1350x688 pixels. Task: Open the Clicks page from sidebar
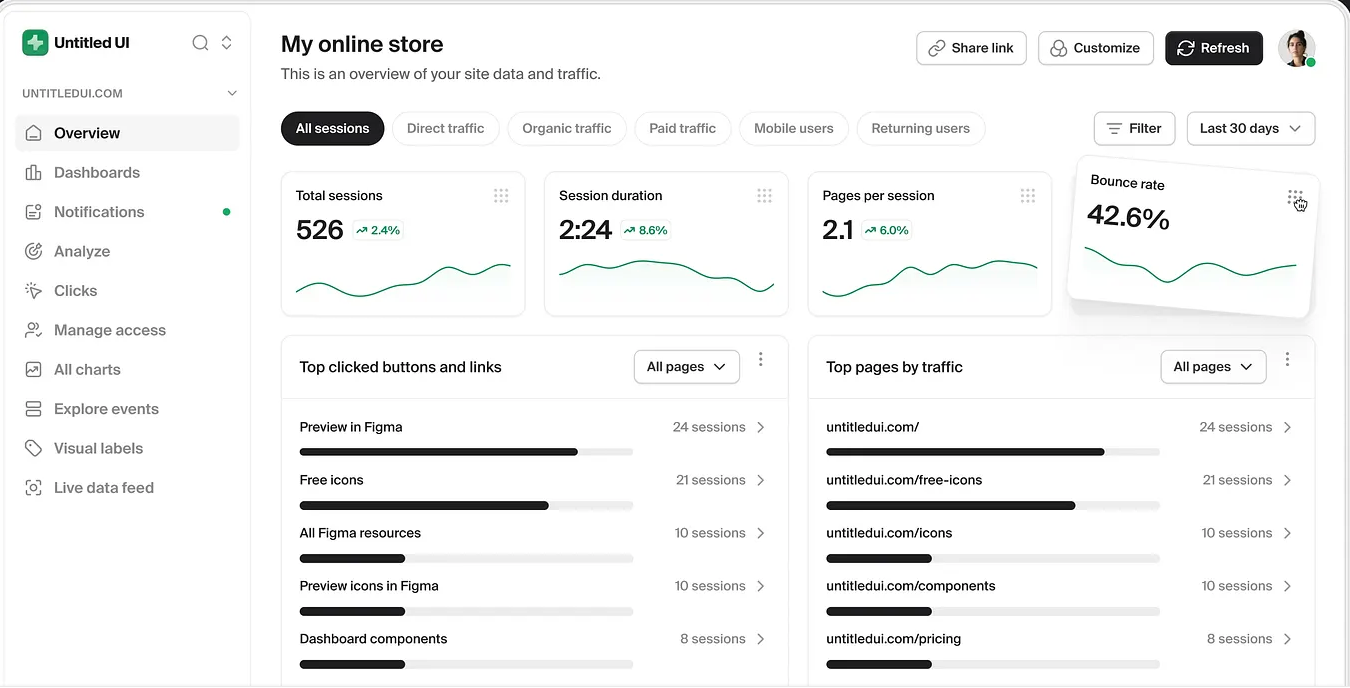coord(75,291)
